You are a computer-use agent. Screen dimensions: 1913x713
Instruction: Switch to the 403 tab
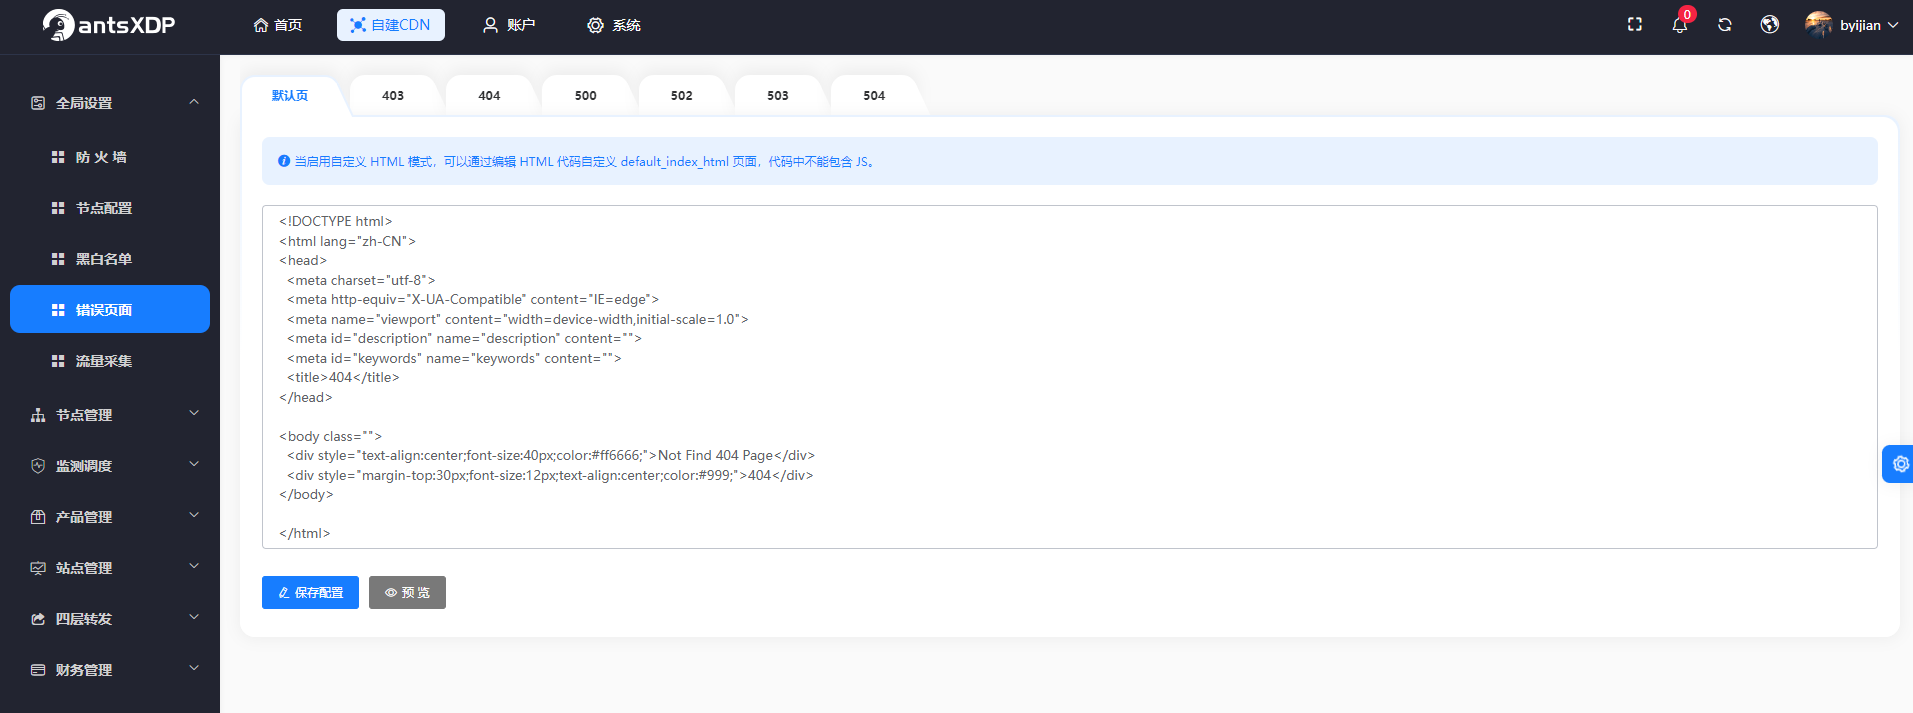[x=393, y=96]
